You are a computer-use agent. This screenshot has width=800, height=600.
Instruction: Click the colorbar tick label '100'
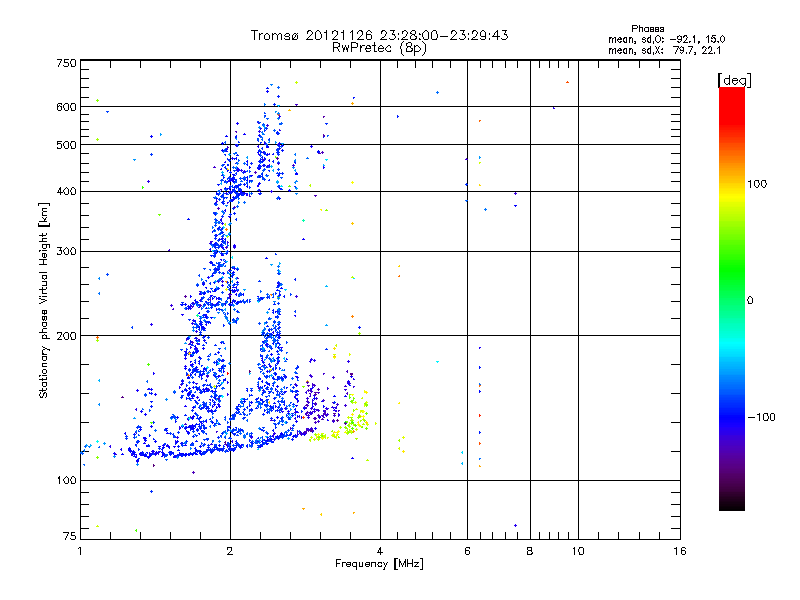[x=757, y=184]
